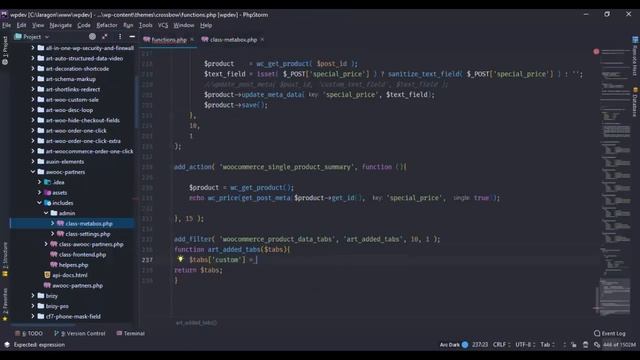Click the CRLF line separator selector

(501, 344)
